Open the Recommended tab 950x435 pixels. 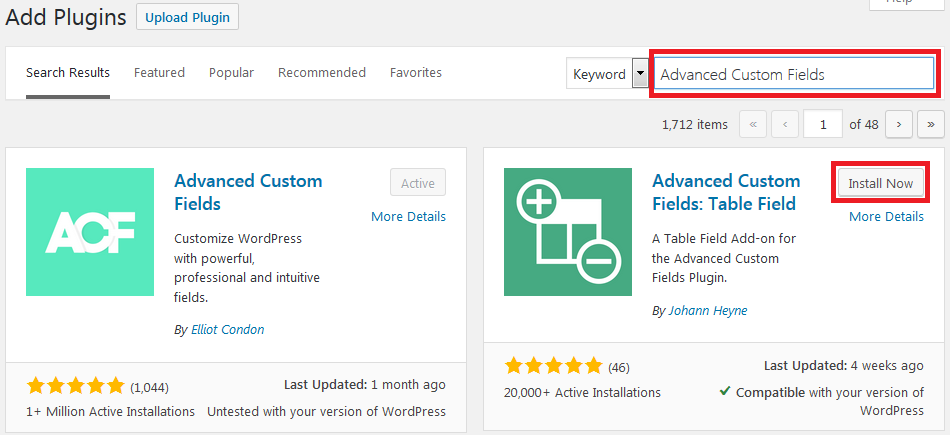(x=322, y=73)
